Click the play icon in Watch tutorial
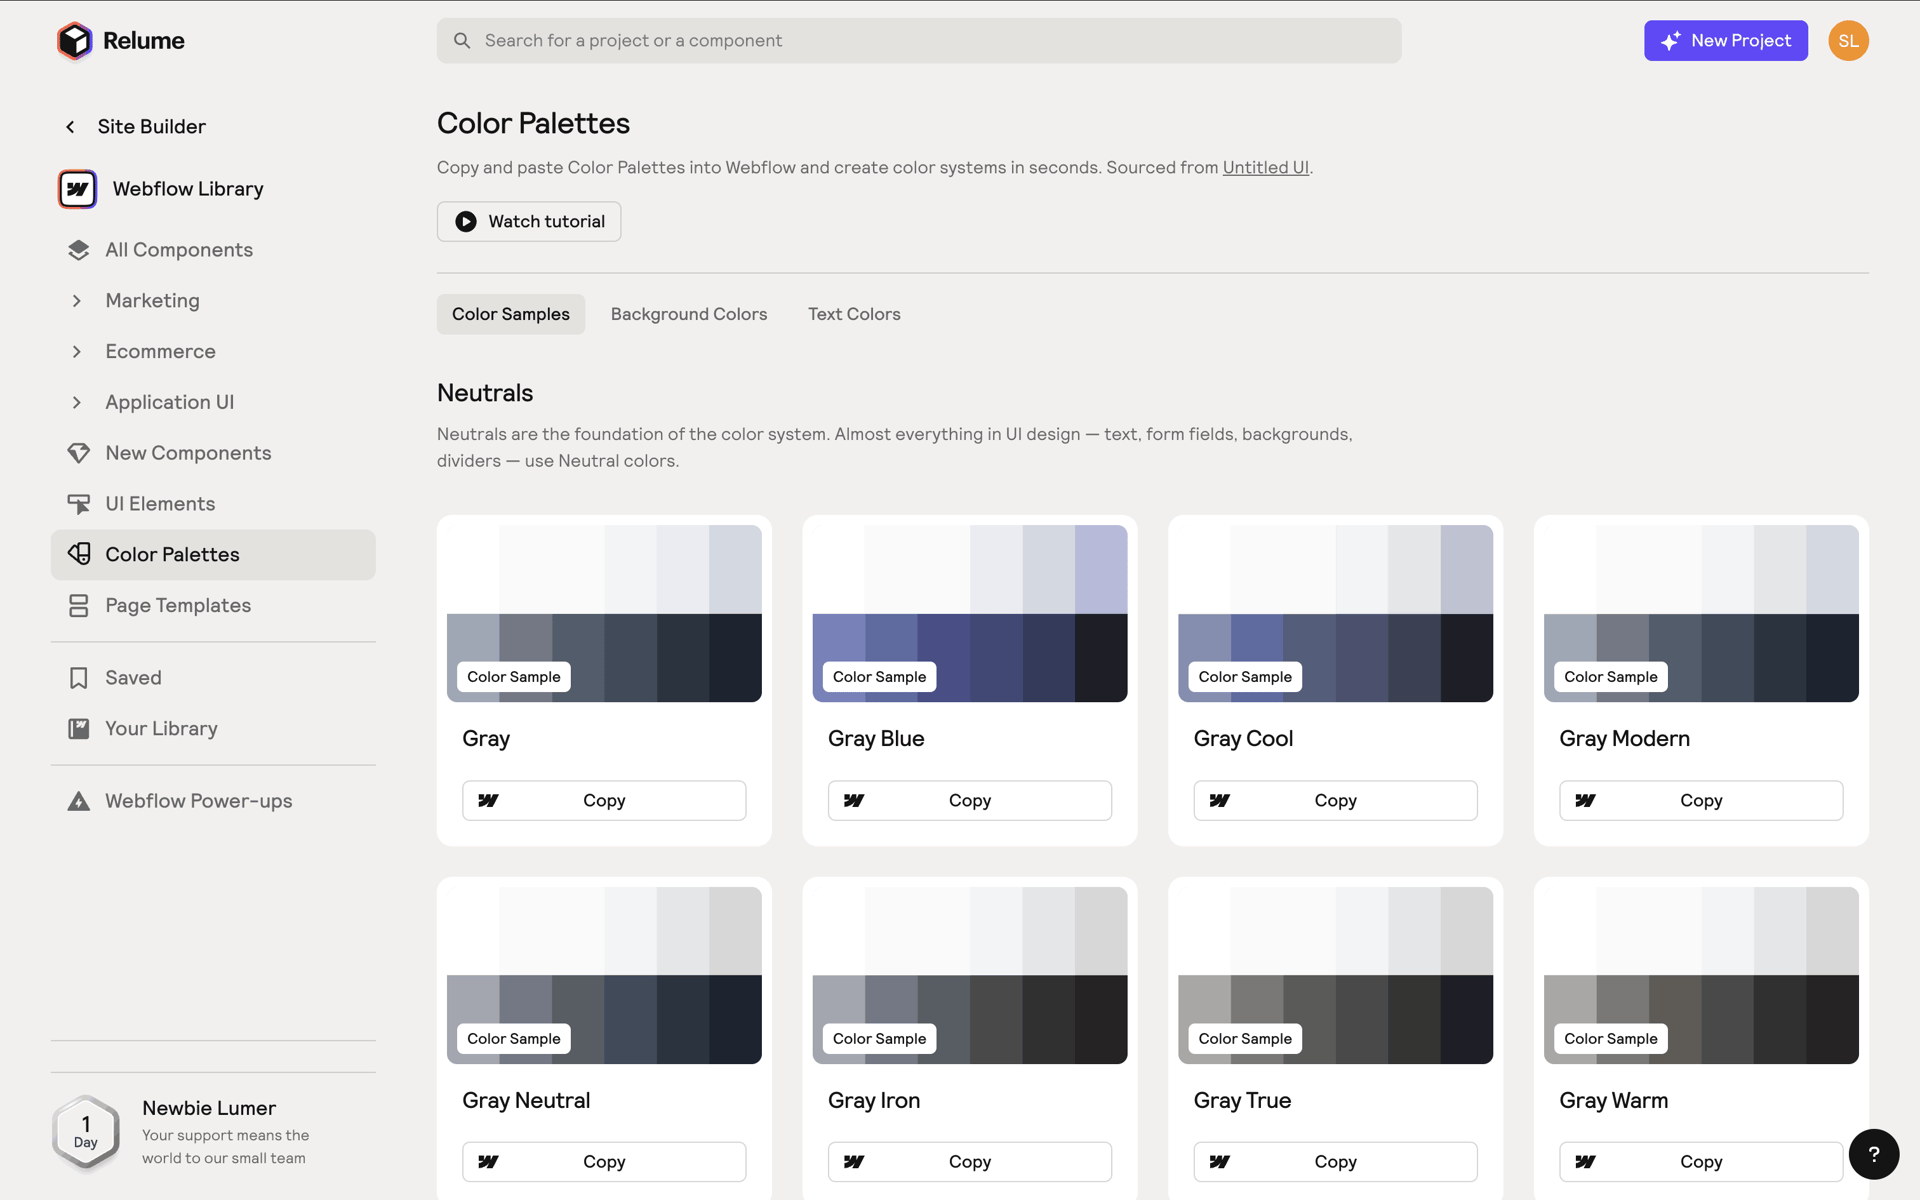 click(x=466, y=222)
